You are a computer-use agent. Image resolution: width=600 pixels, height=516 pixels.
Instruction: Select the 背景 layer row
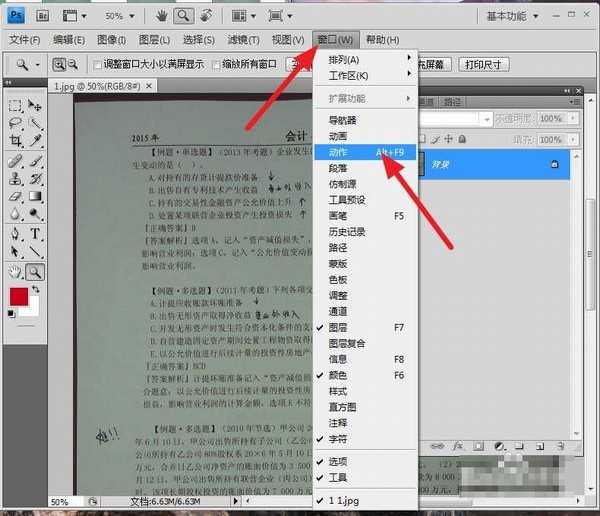pos(500,163)
